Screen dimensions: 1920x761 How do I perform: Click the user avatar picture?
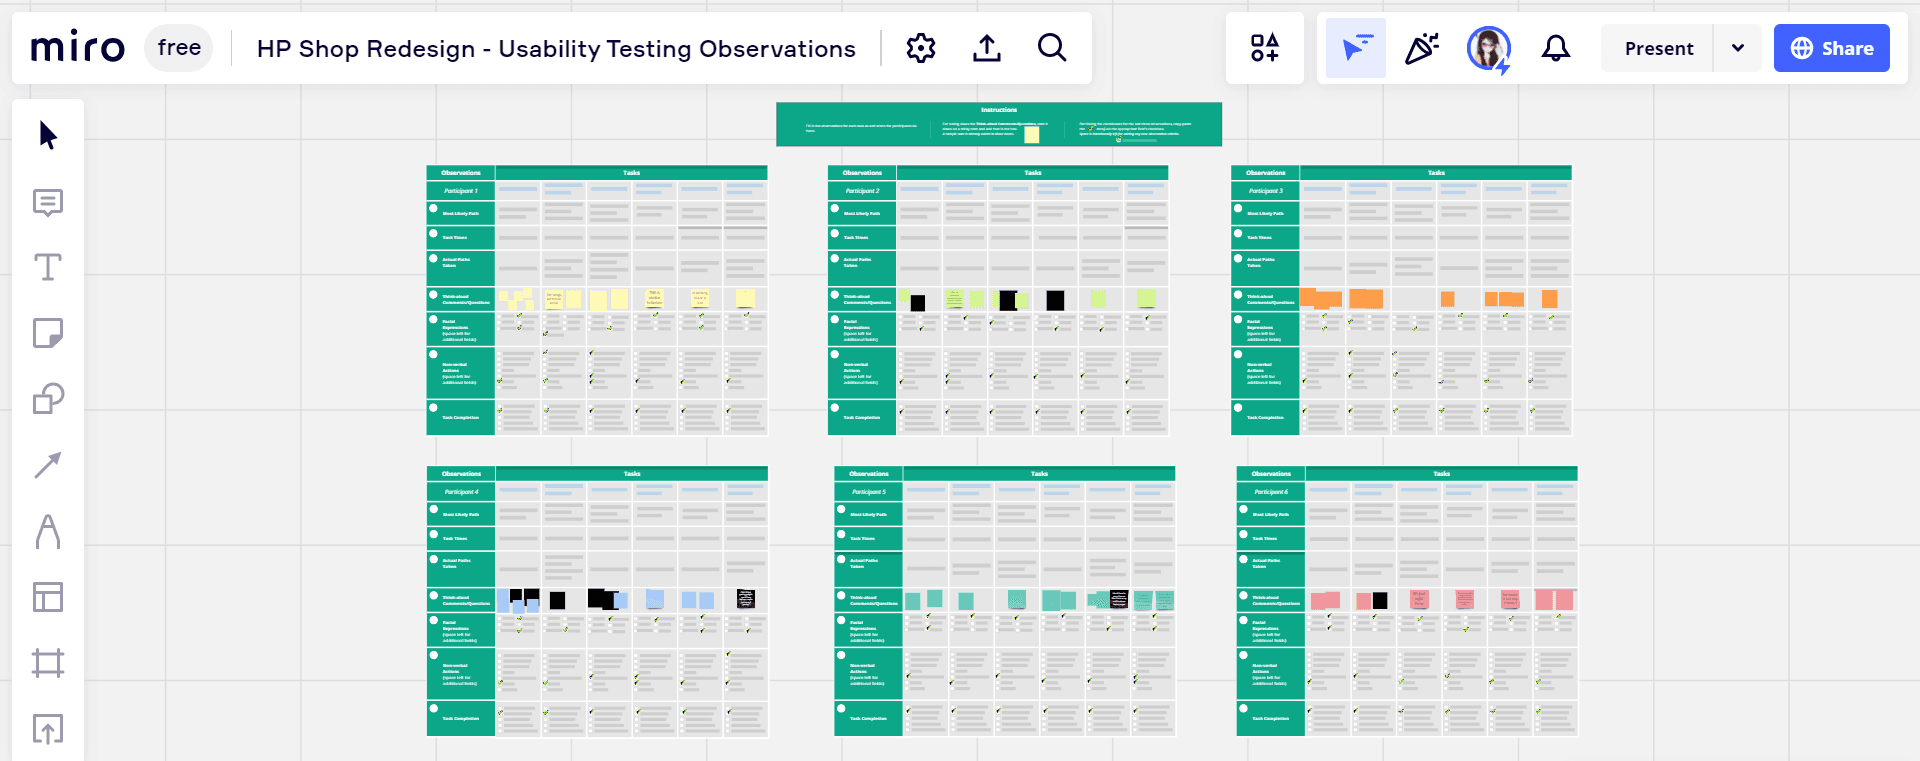point(1488,48)
